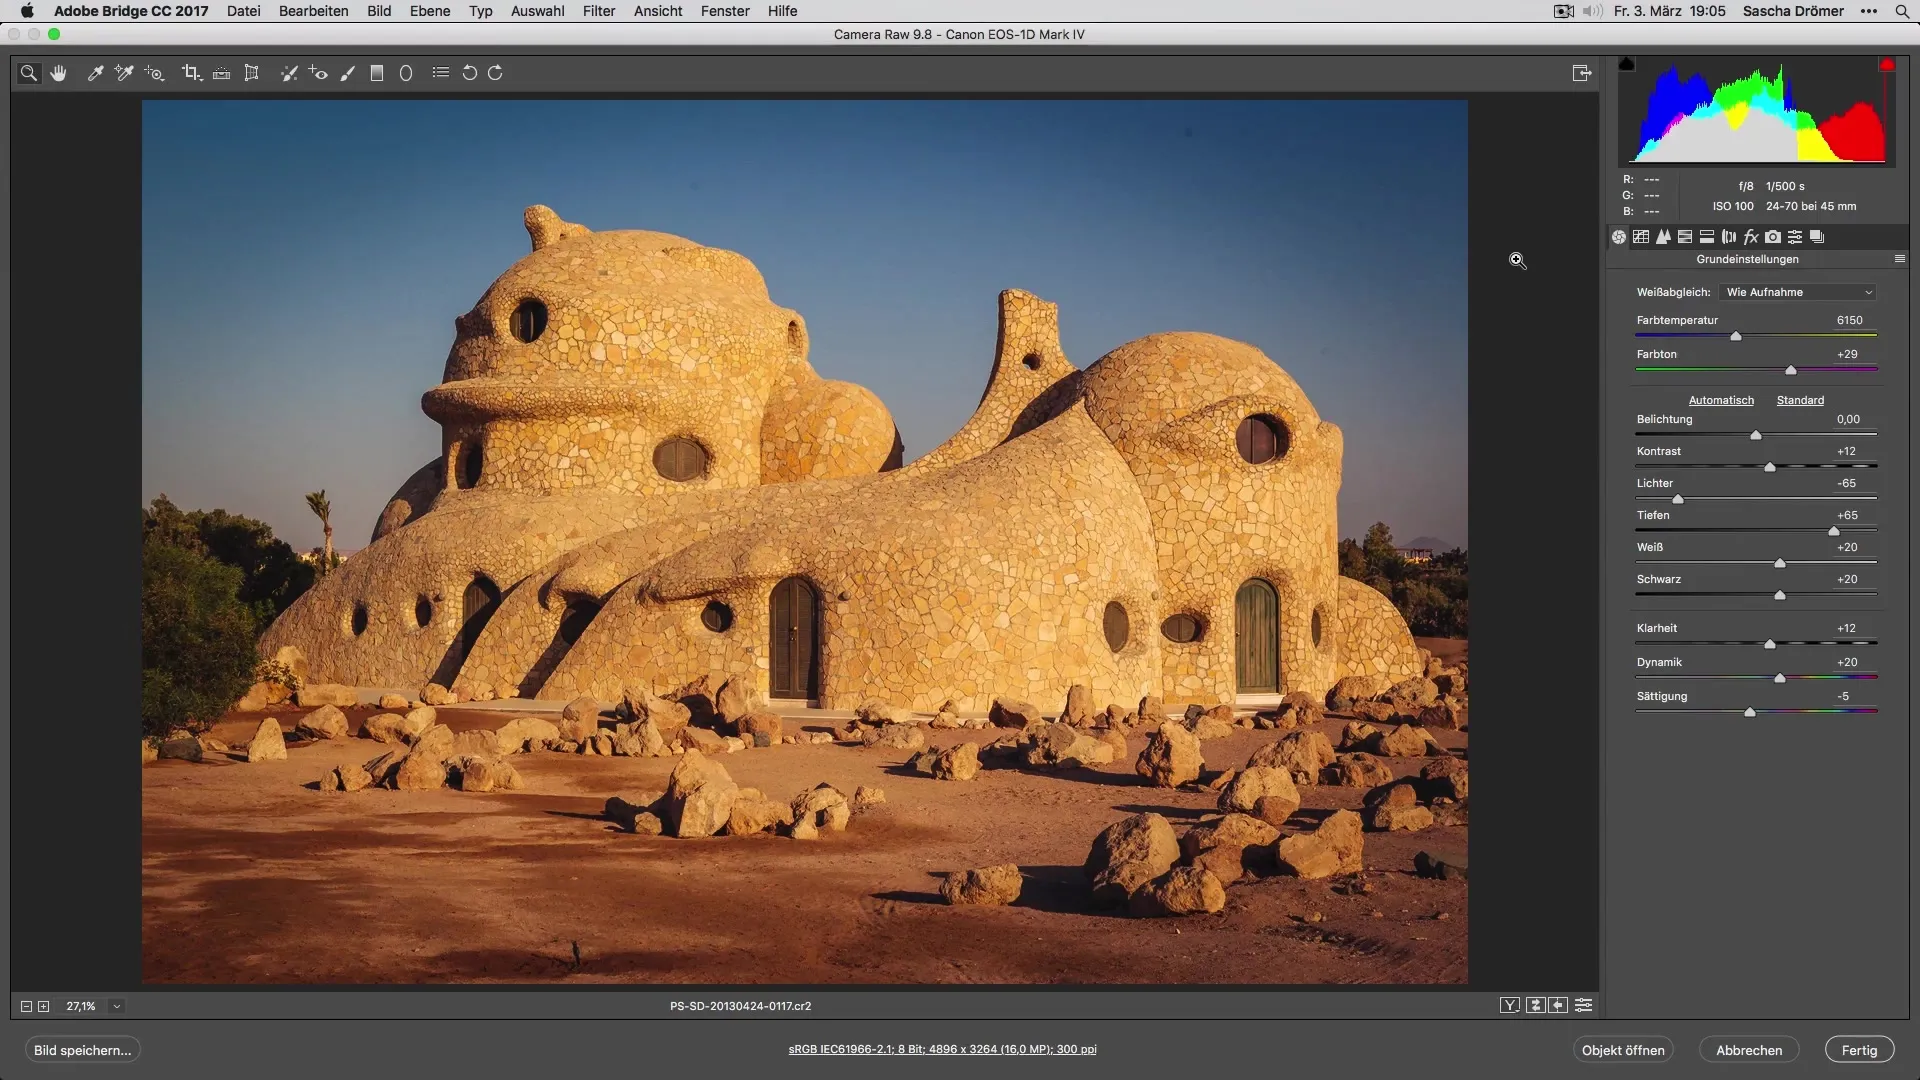Click the file name PS-SD-20130424-0117.cr2
This screenshot has height=1080, width=1920.
point(740,1006)
